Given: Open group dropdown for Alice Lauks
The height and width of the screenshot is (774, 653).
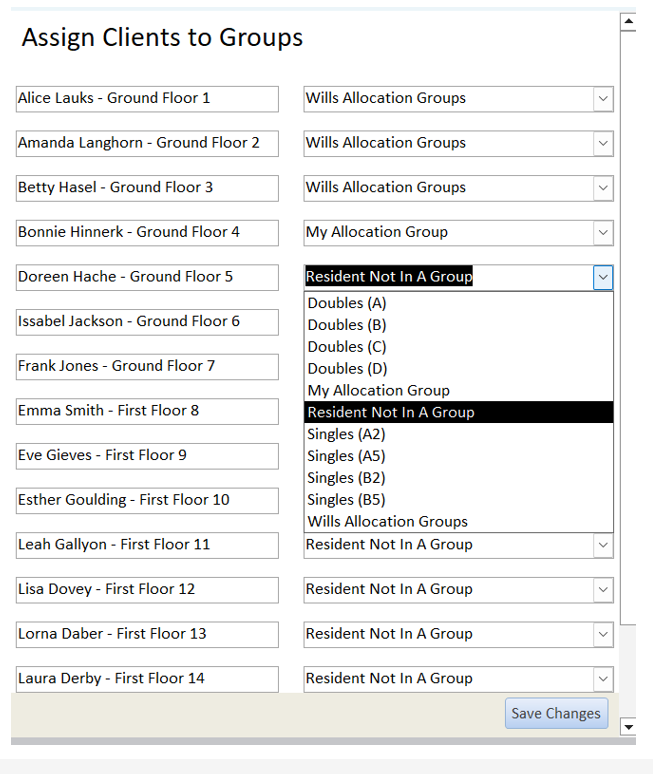Looking at the screenshot, I should click(x=603, y=99).
